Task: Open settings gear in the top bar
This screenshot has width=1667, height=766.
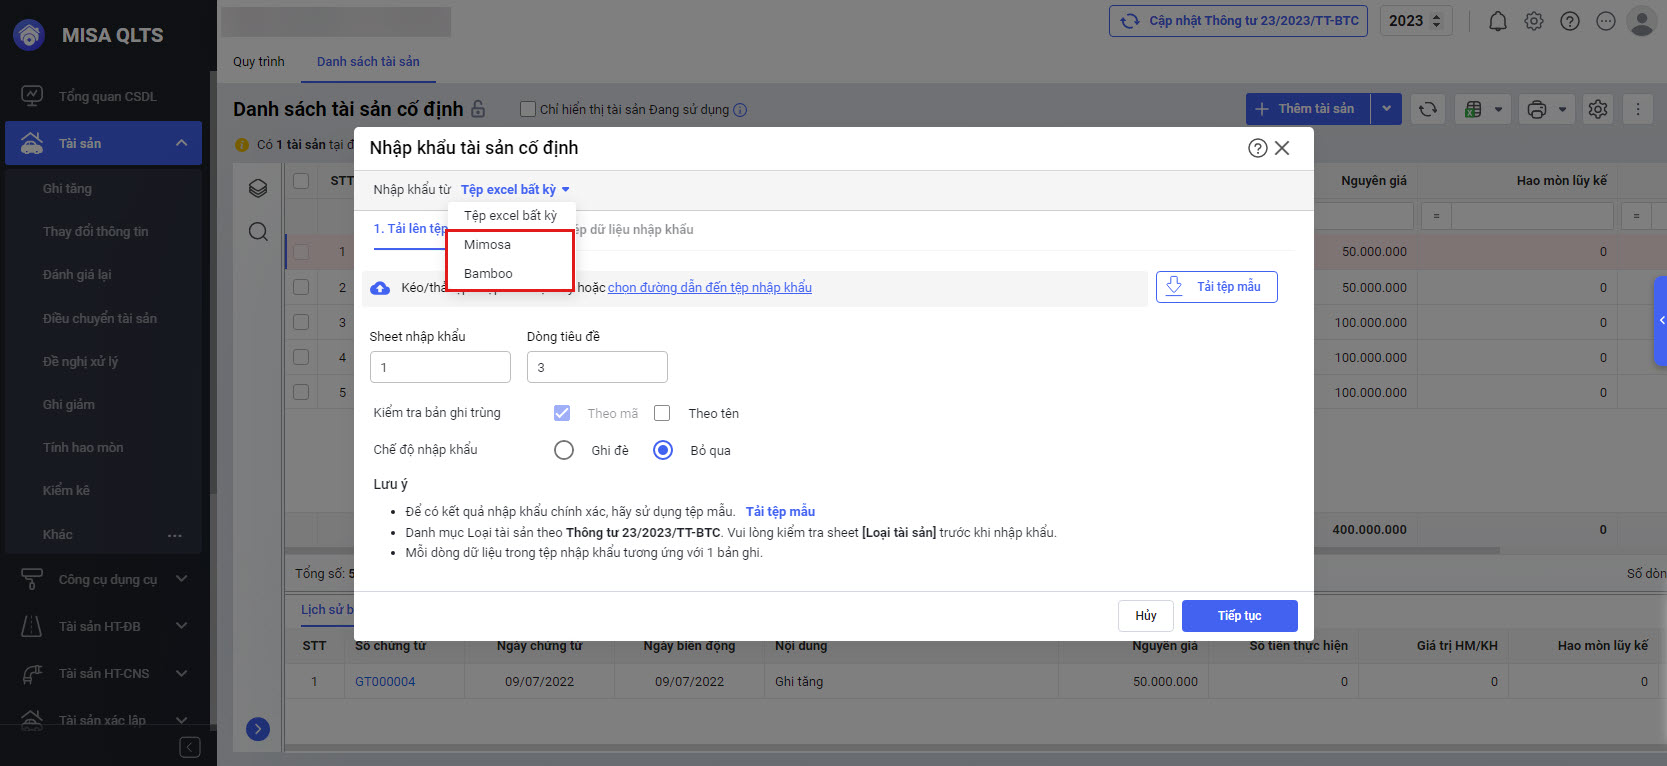Action: 1533,21
